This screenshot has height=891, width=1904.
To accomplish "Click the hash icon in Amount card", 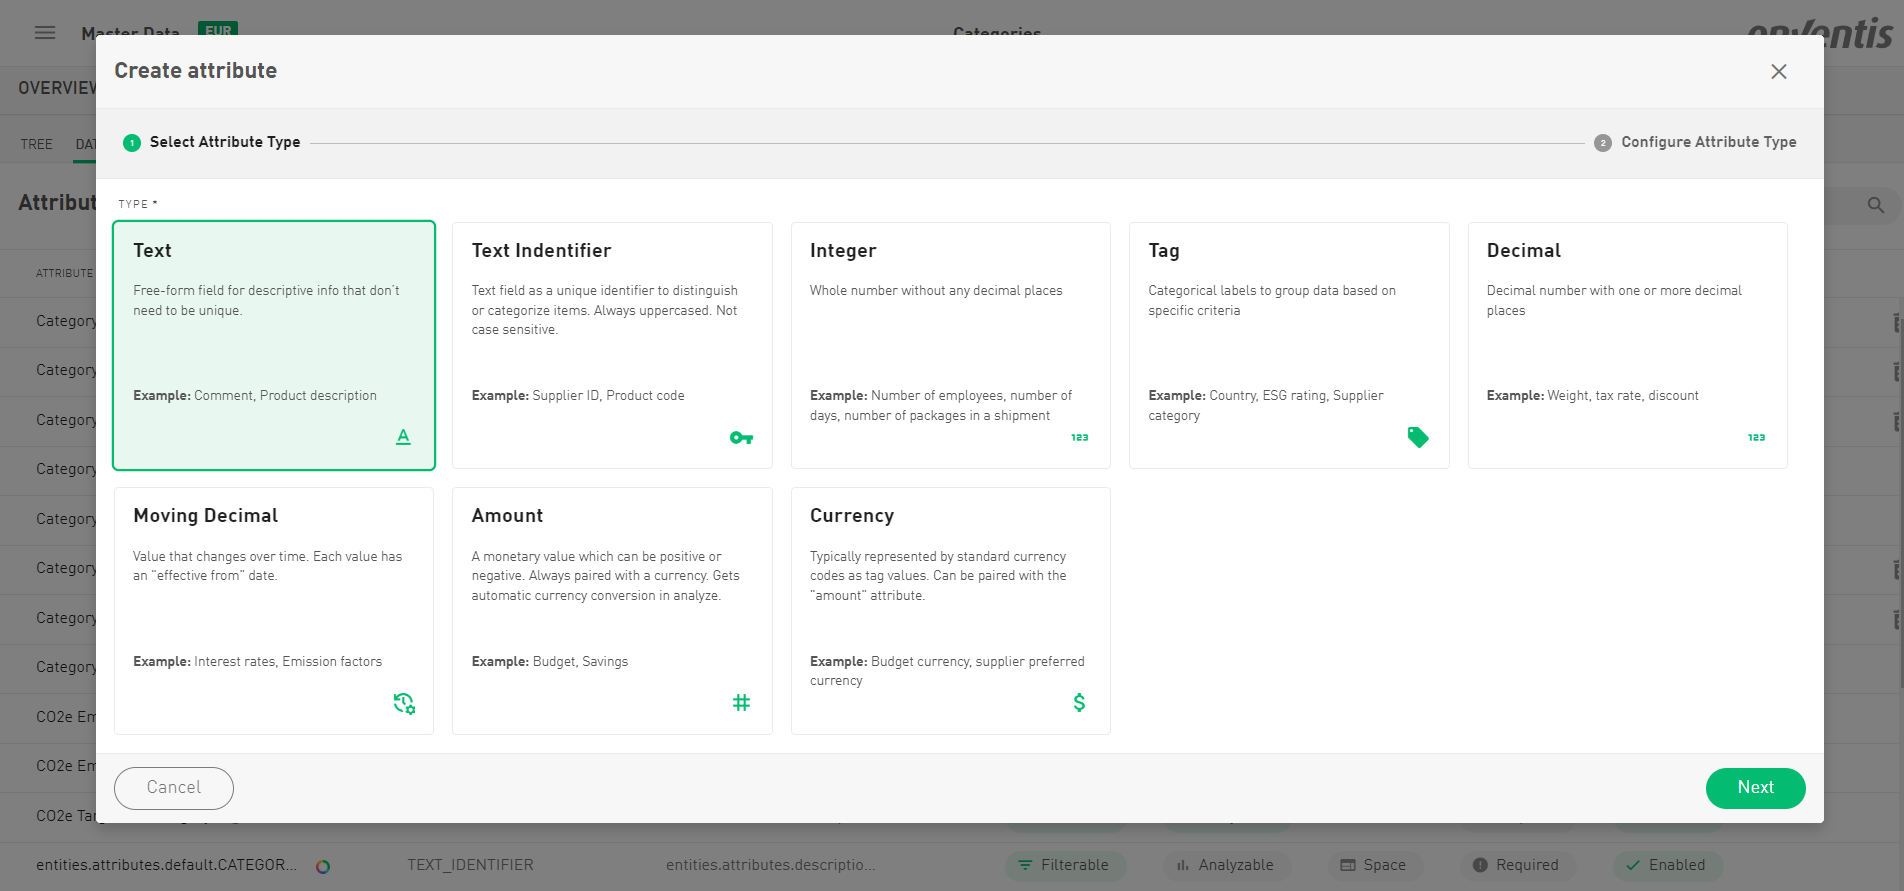I will [x=741, y=703].
